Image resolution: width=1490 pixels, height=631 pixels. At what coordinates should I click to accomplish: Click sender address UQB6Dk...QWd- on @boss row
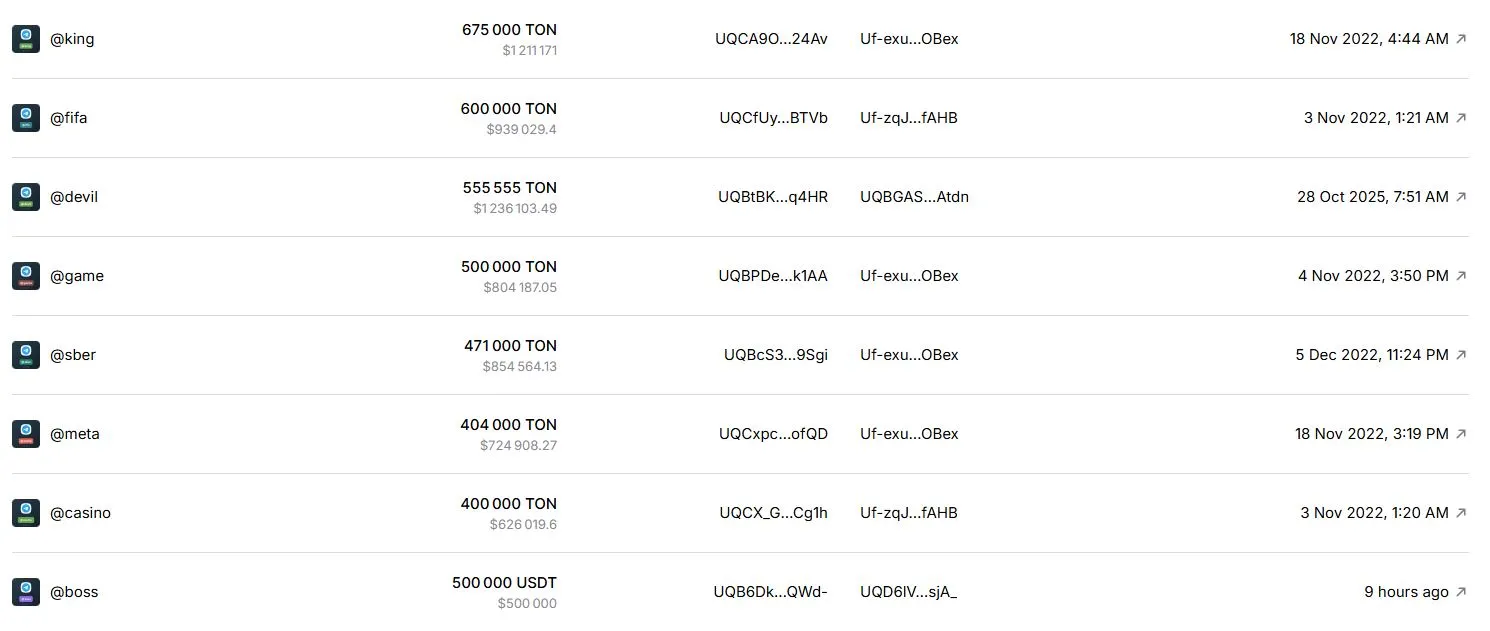click(771, 592)
